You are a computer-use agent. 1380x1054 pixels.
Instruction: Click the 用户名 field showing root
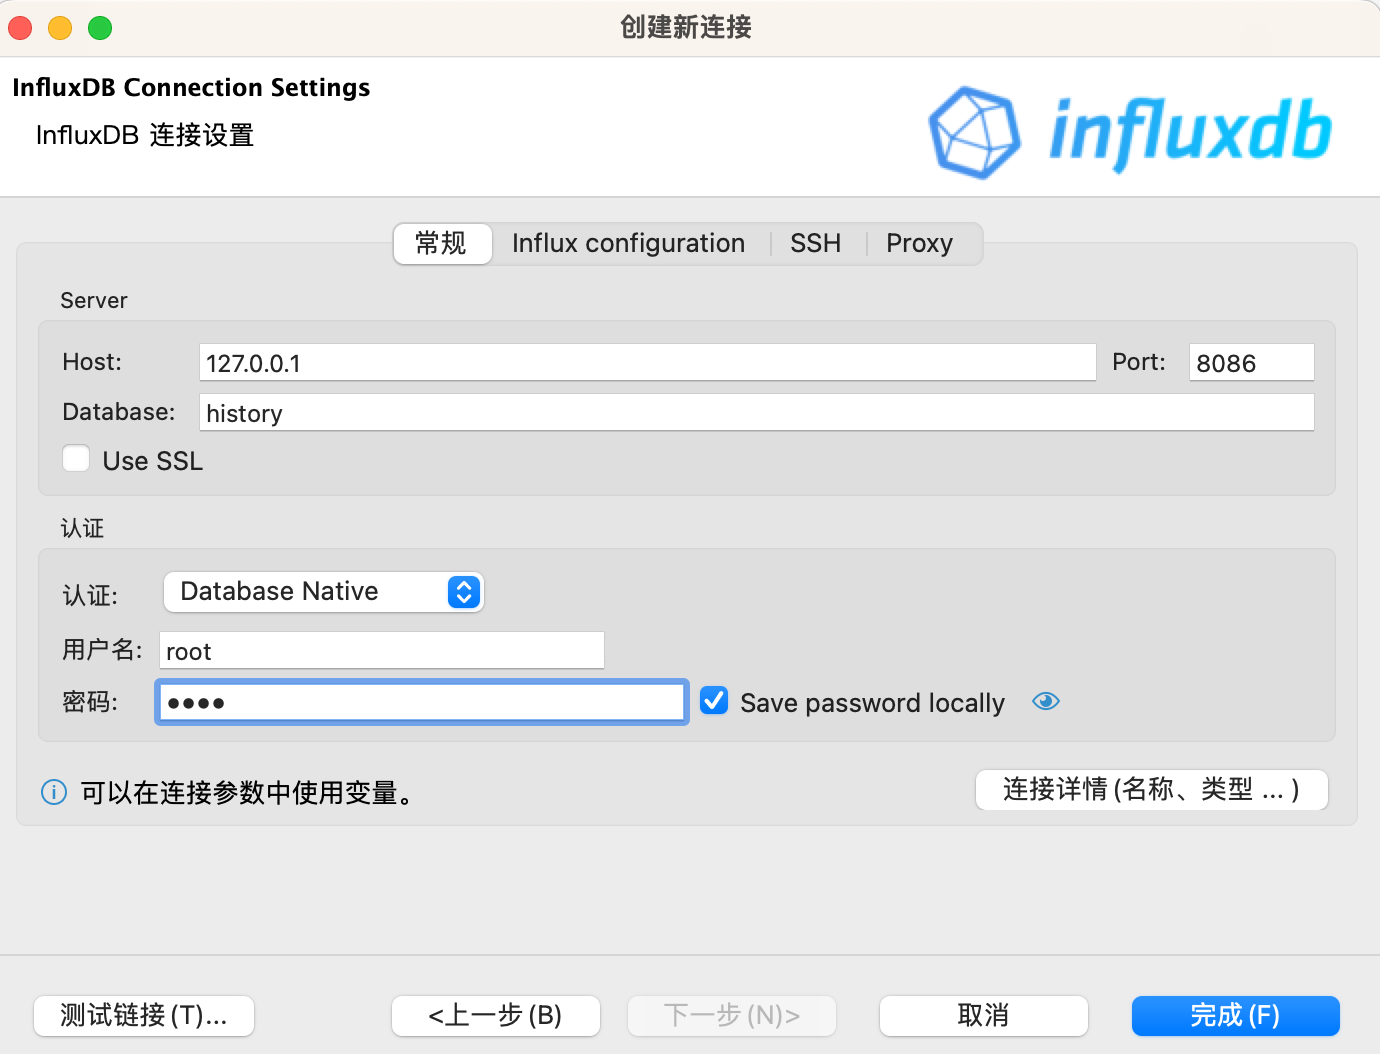pyautogui.click(x=381, y=650)
